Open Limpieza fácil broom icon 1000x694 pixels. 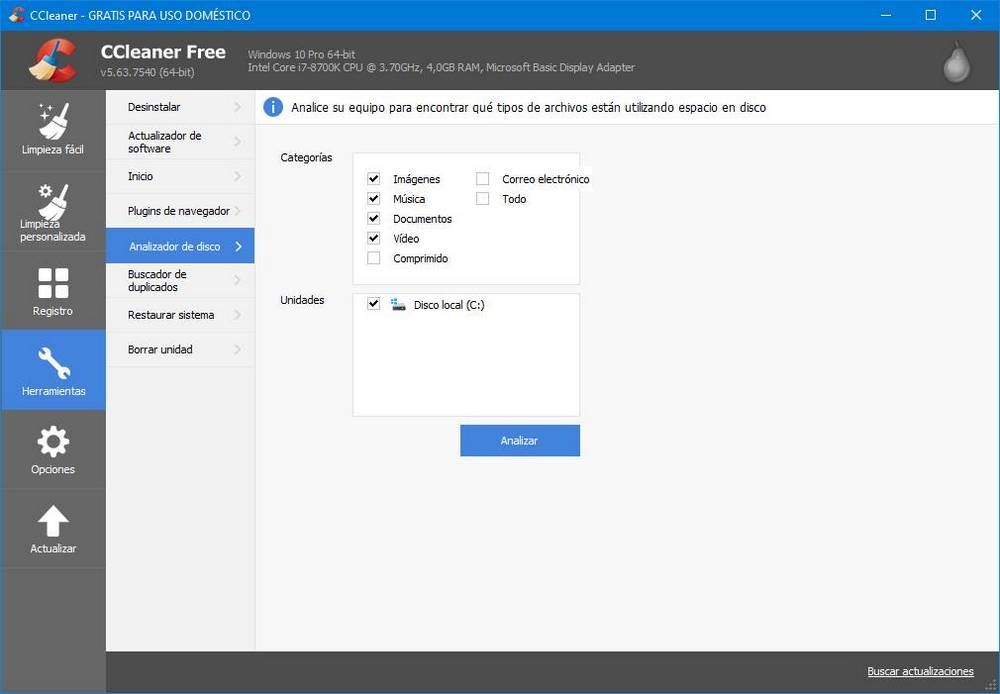[x=54, y=121]
